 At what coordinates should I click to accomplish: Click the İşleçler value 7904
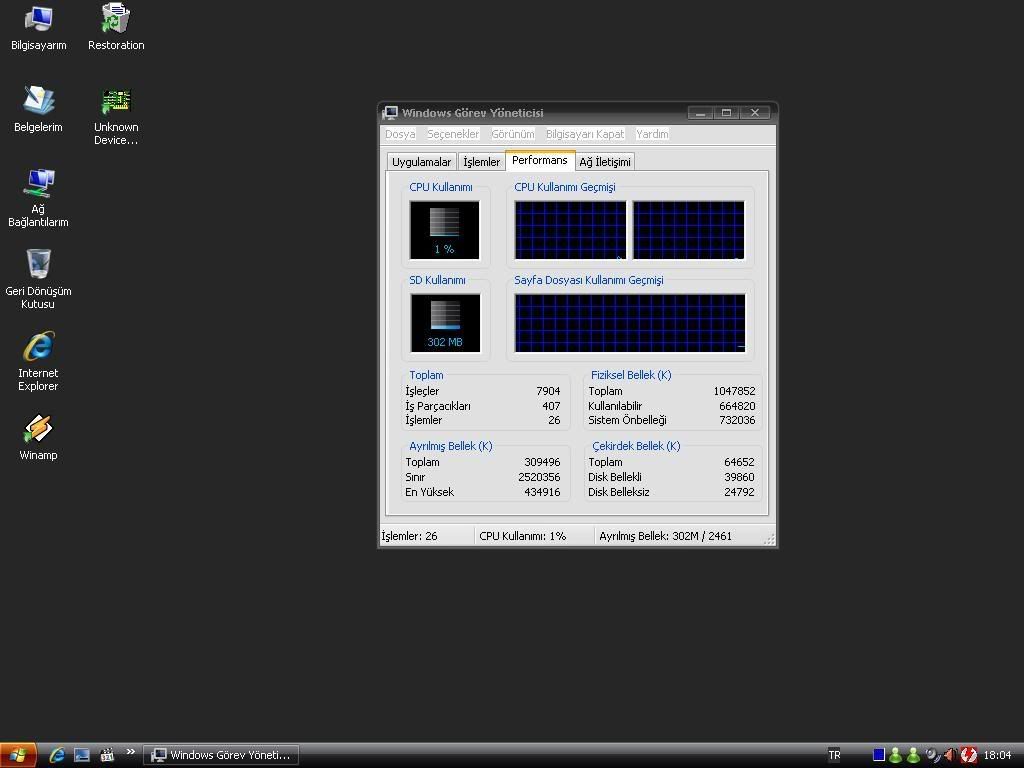pyautogui.click(x=548, y=391)
